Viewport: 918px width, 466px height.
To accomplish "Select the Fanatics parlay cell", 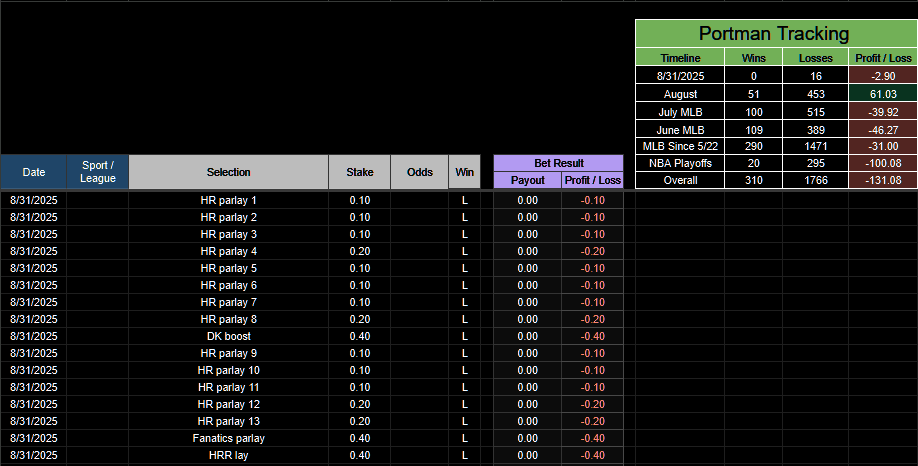I will [228, 438].
